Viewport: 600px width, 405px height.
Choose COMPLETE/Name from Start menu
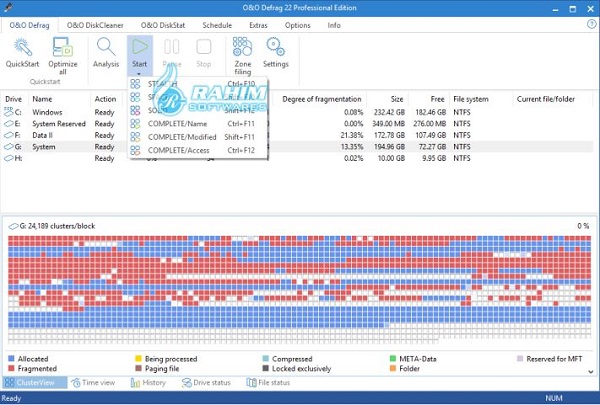[x=198, y=124]
